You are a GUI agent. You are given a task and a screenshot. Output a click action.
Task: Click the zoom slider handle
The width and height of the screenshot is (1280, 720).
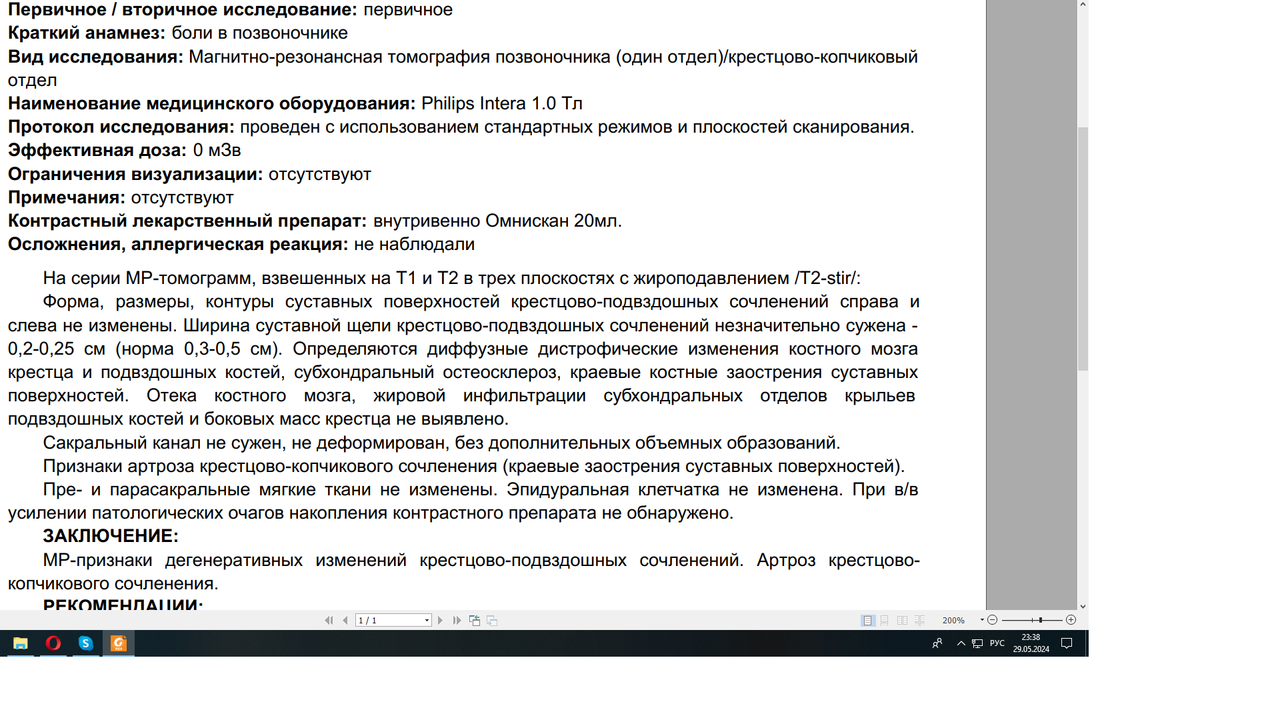click(x=1041, y=620)
